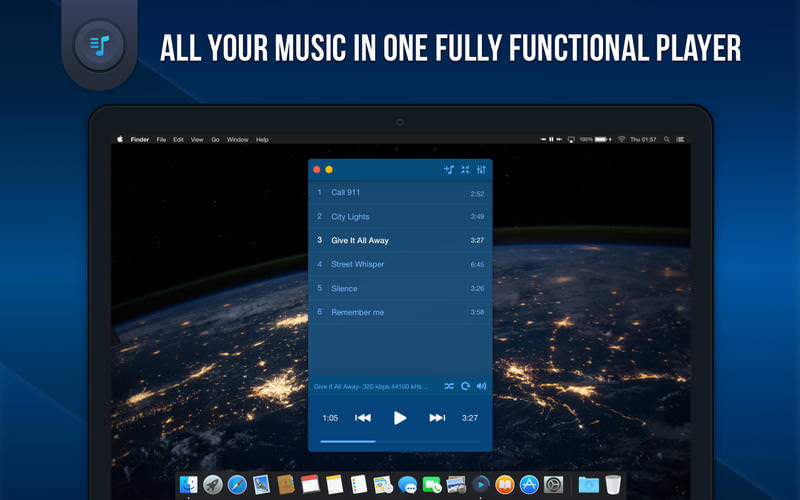Open the Window menu

pyautogui.click(x=237, y=139)
